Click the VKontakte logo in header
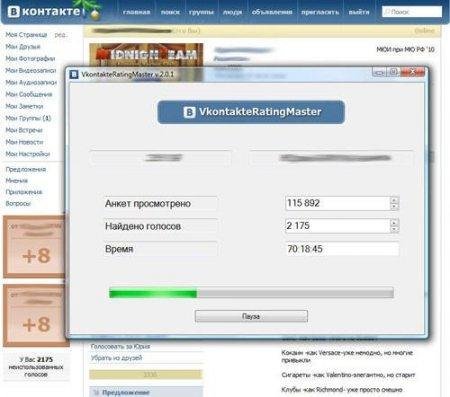The height and width of the screenshot is (397, 450). [x=44, y=12]
